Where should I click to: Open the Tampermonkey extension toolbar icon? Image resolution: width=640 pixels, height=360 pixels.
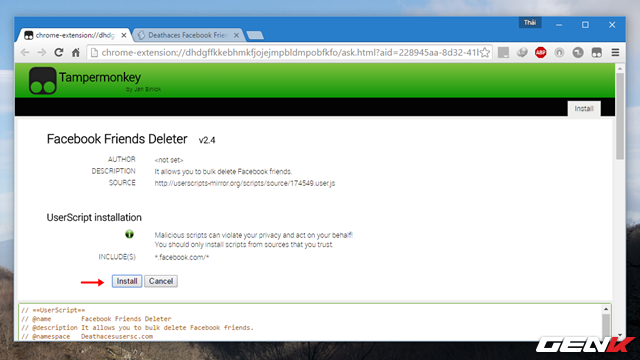[x=596, y=52]
